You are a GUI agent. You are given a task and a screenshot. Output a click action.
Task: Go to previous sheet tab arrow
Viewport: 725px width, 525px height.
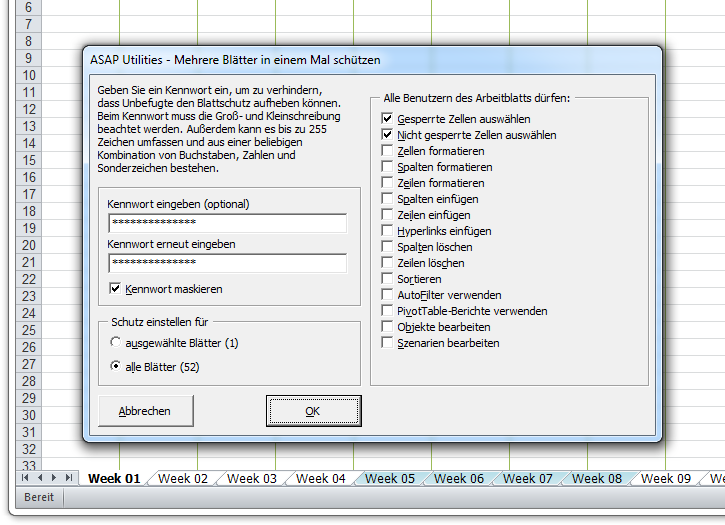(x=40, y=477)
